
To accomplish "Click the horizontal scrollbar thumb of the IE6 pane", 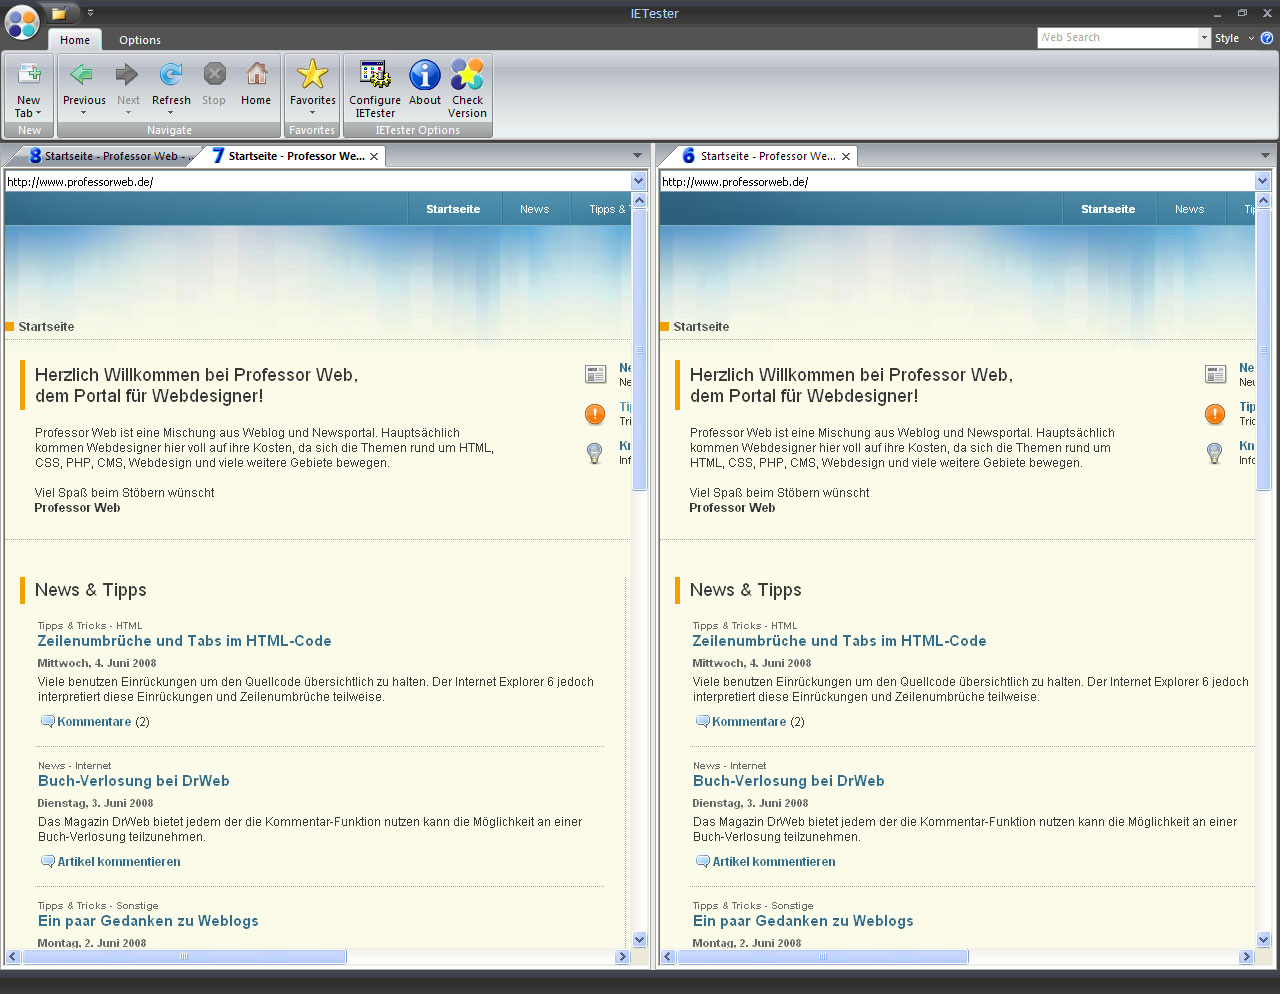I will click(x=823, y=957).
